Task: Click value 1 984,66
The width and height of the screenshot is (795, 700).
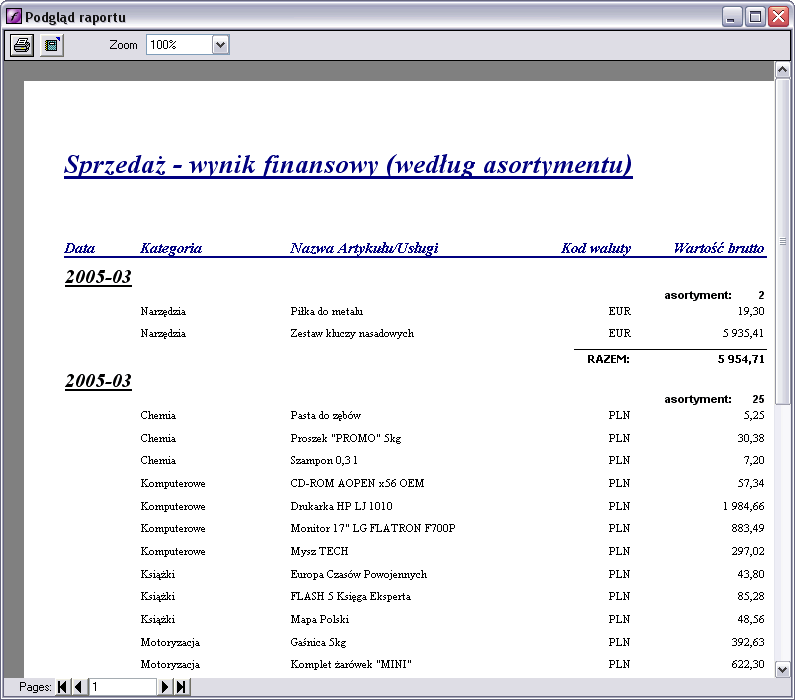Action: click(x=743, y=506)
